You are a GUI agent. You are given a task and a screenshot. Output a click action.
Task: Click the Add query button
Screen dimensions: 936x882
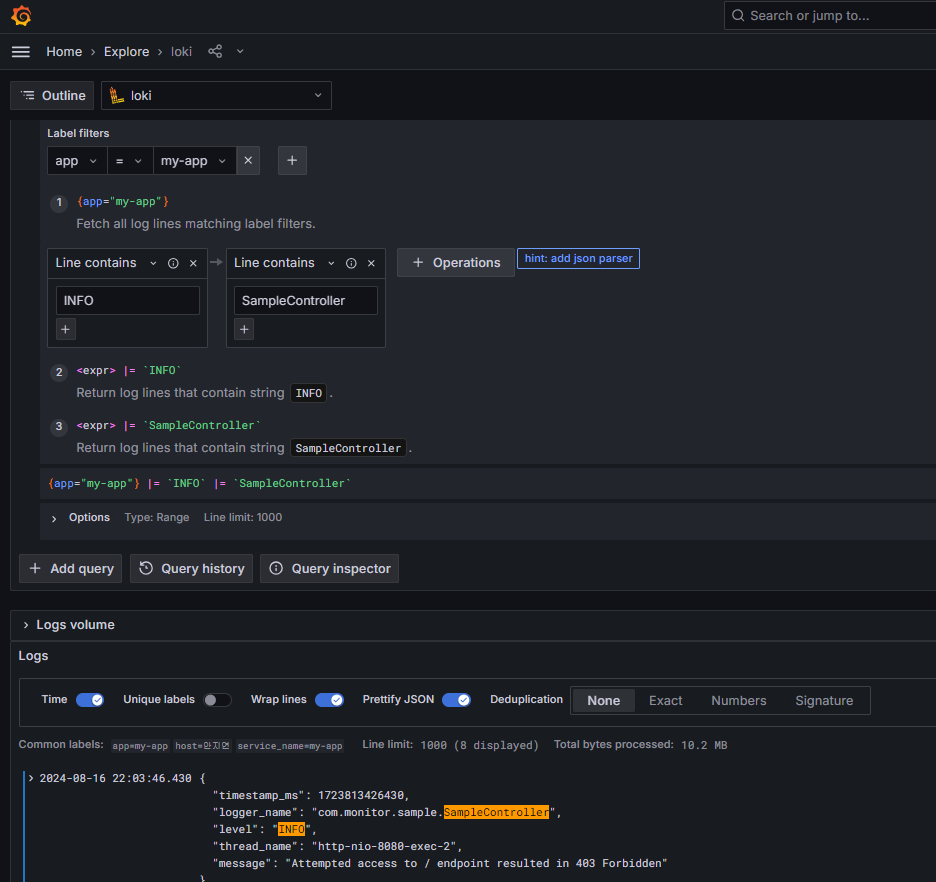(70, 569)
